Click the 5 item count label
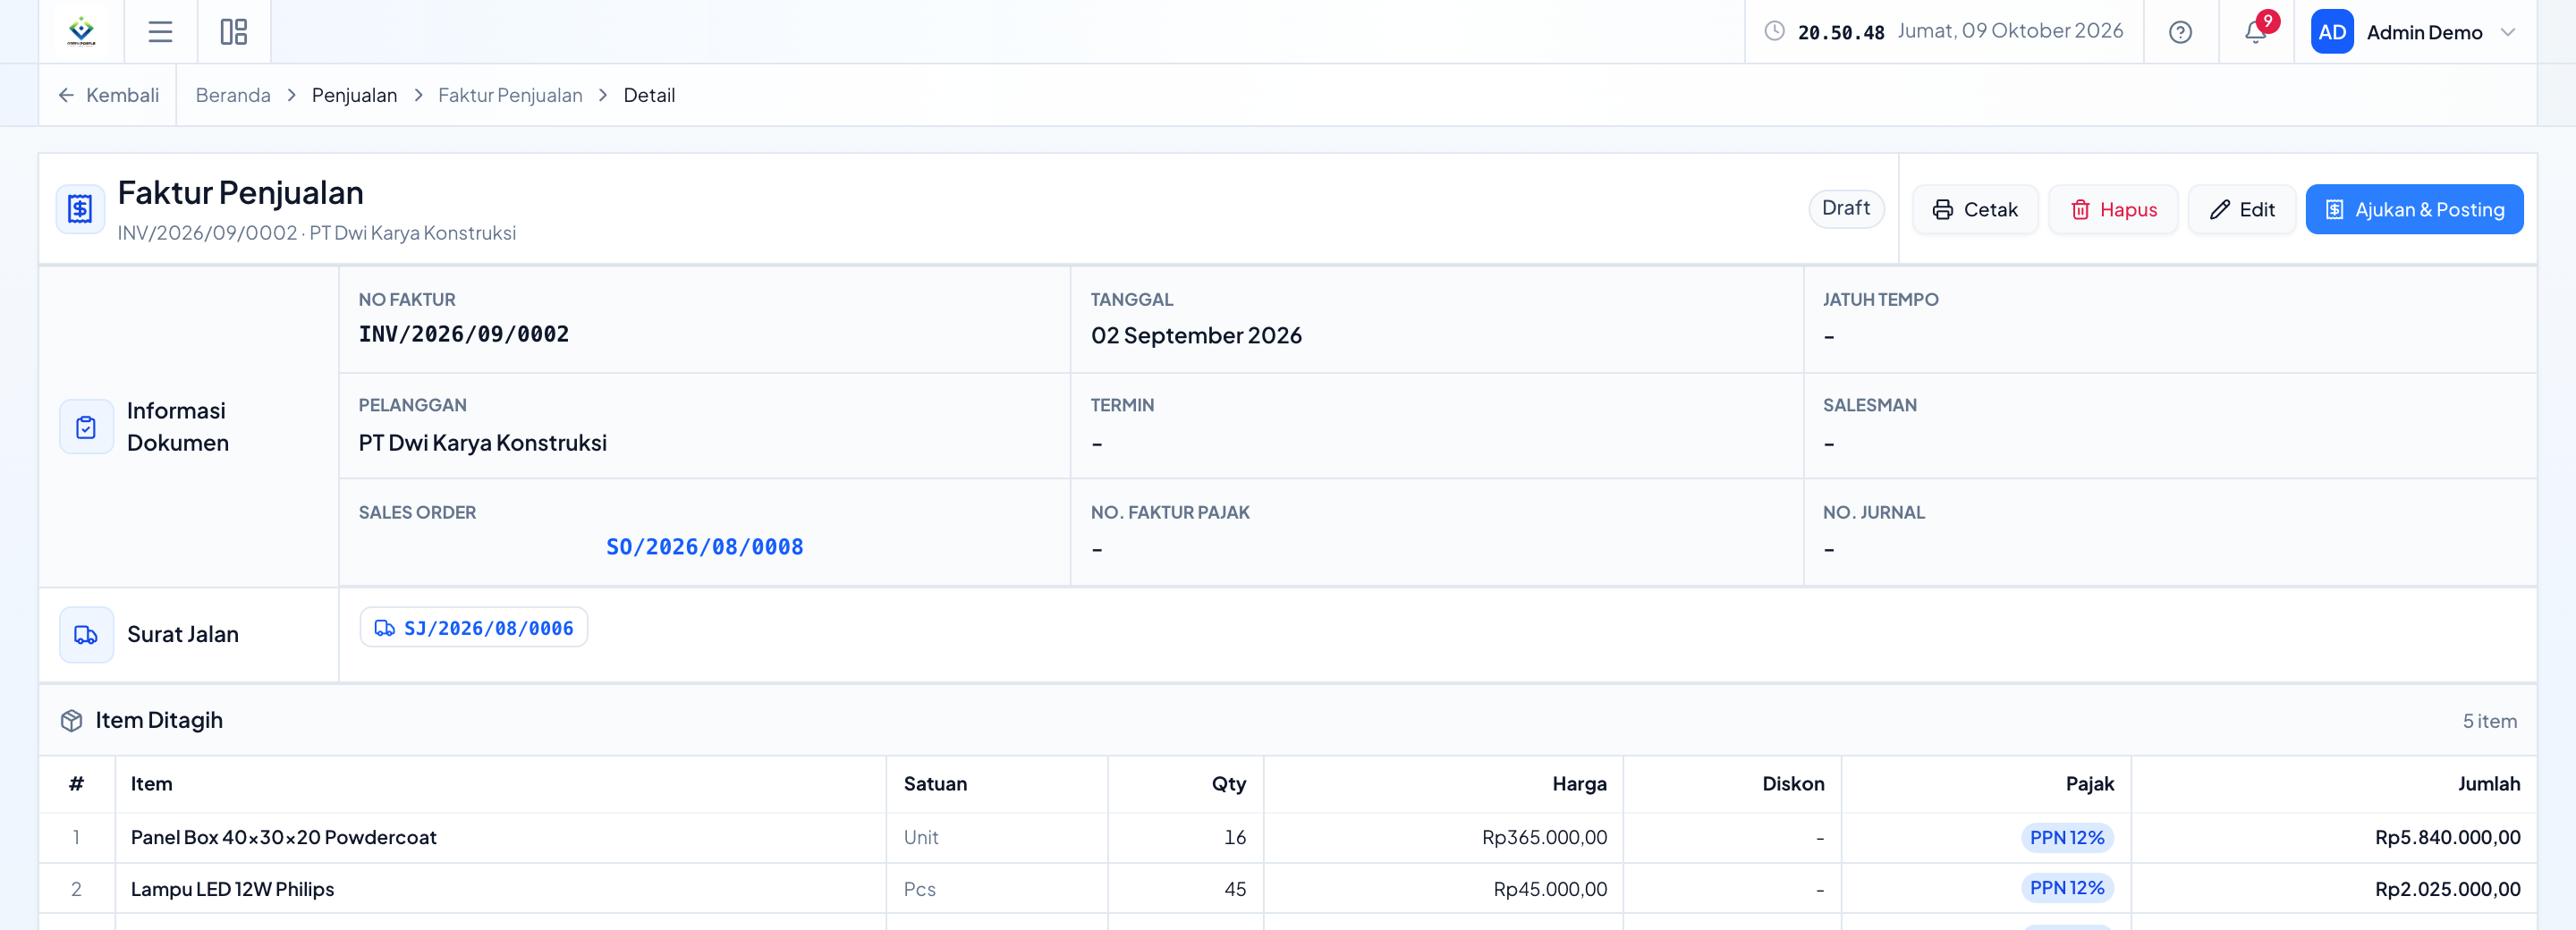Image resolution: width=2576 pixels, height=930 pixels. click(2489, 721)
